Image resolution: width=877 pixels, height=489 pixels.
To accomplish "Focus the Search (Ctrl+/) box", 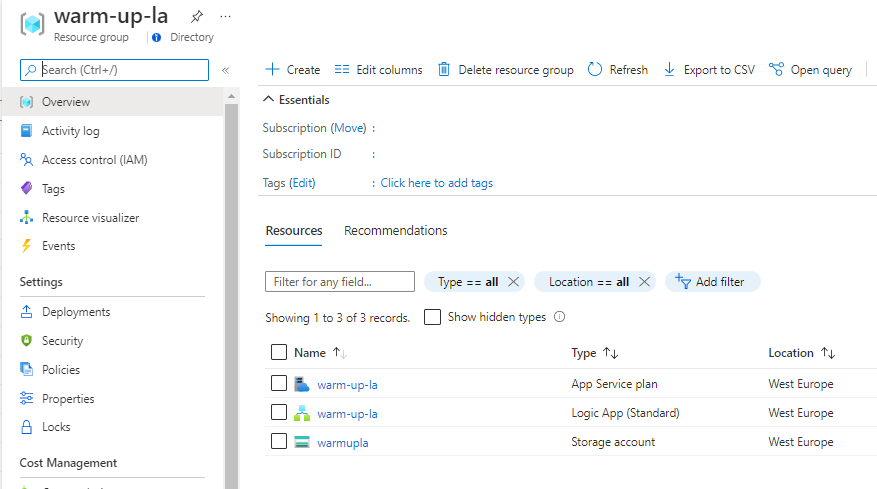I will pos(114,70).
